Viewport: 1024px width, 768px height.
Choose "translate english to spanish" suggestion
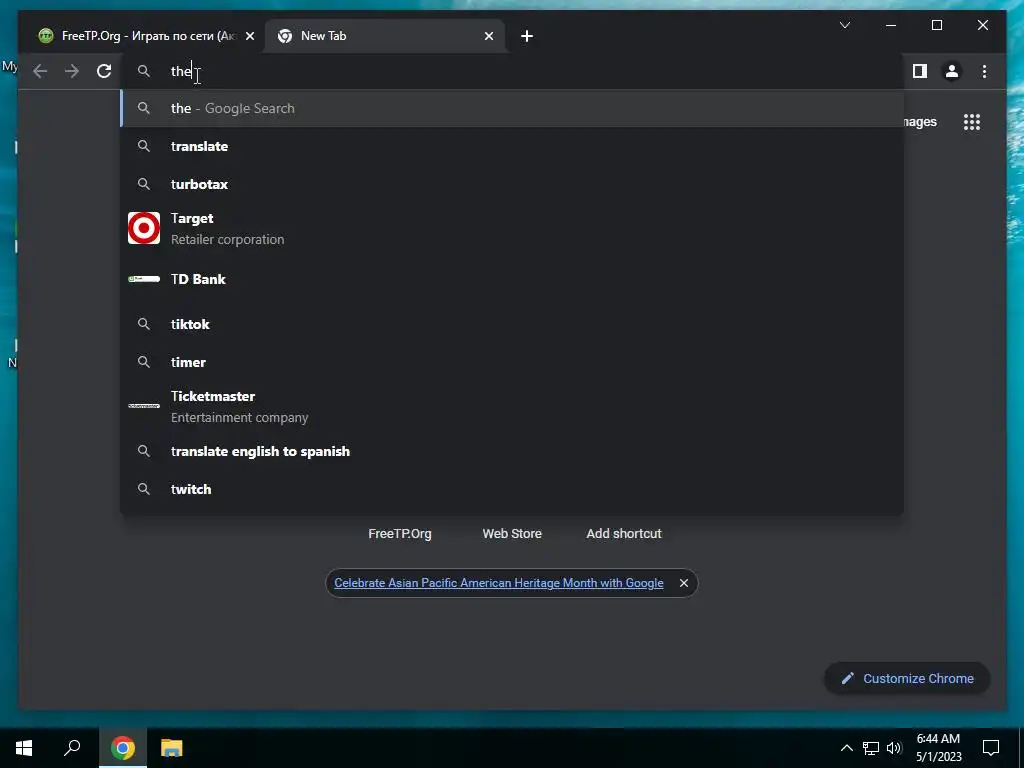pyautogui.click(x=513, y=451)
